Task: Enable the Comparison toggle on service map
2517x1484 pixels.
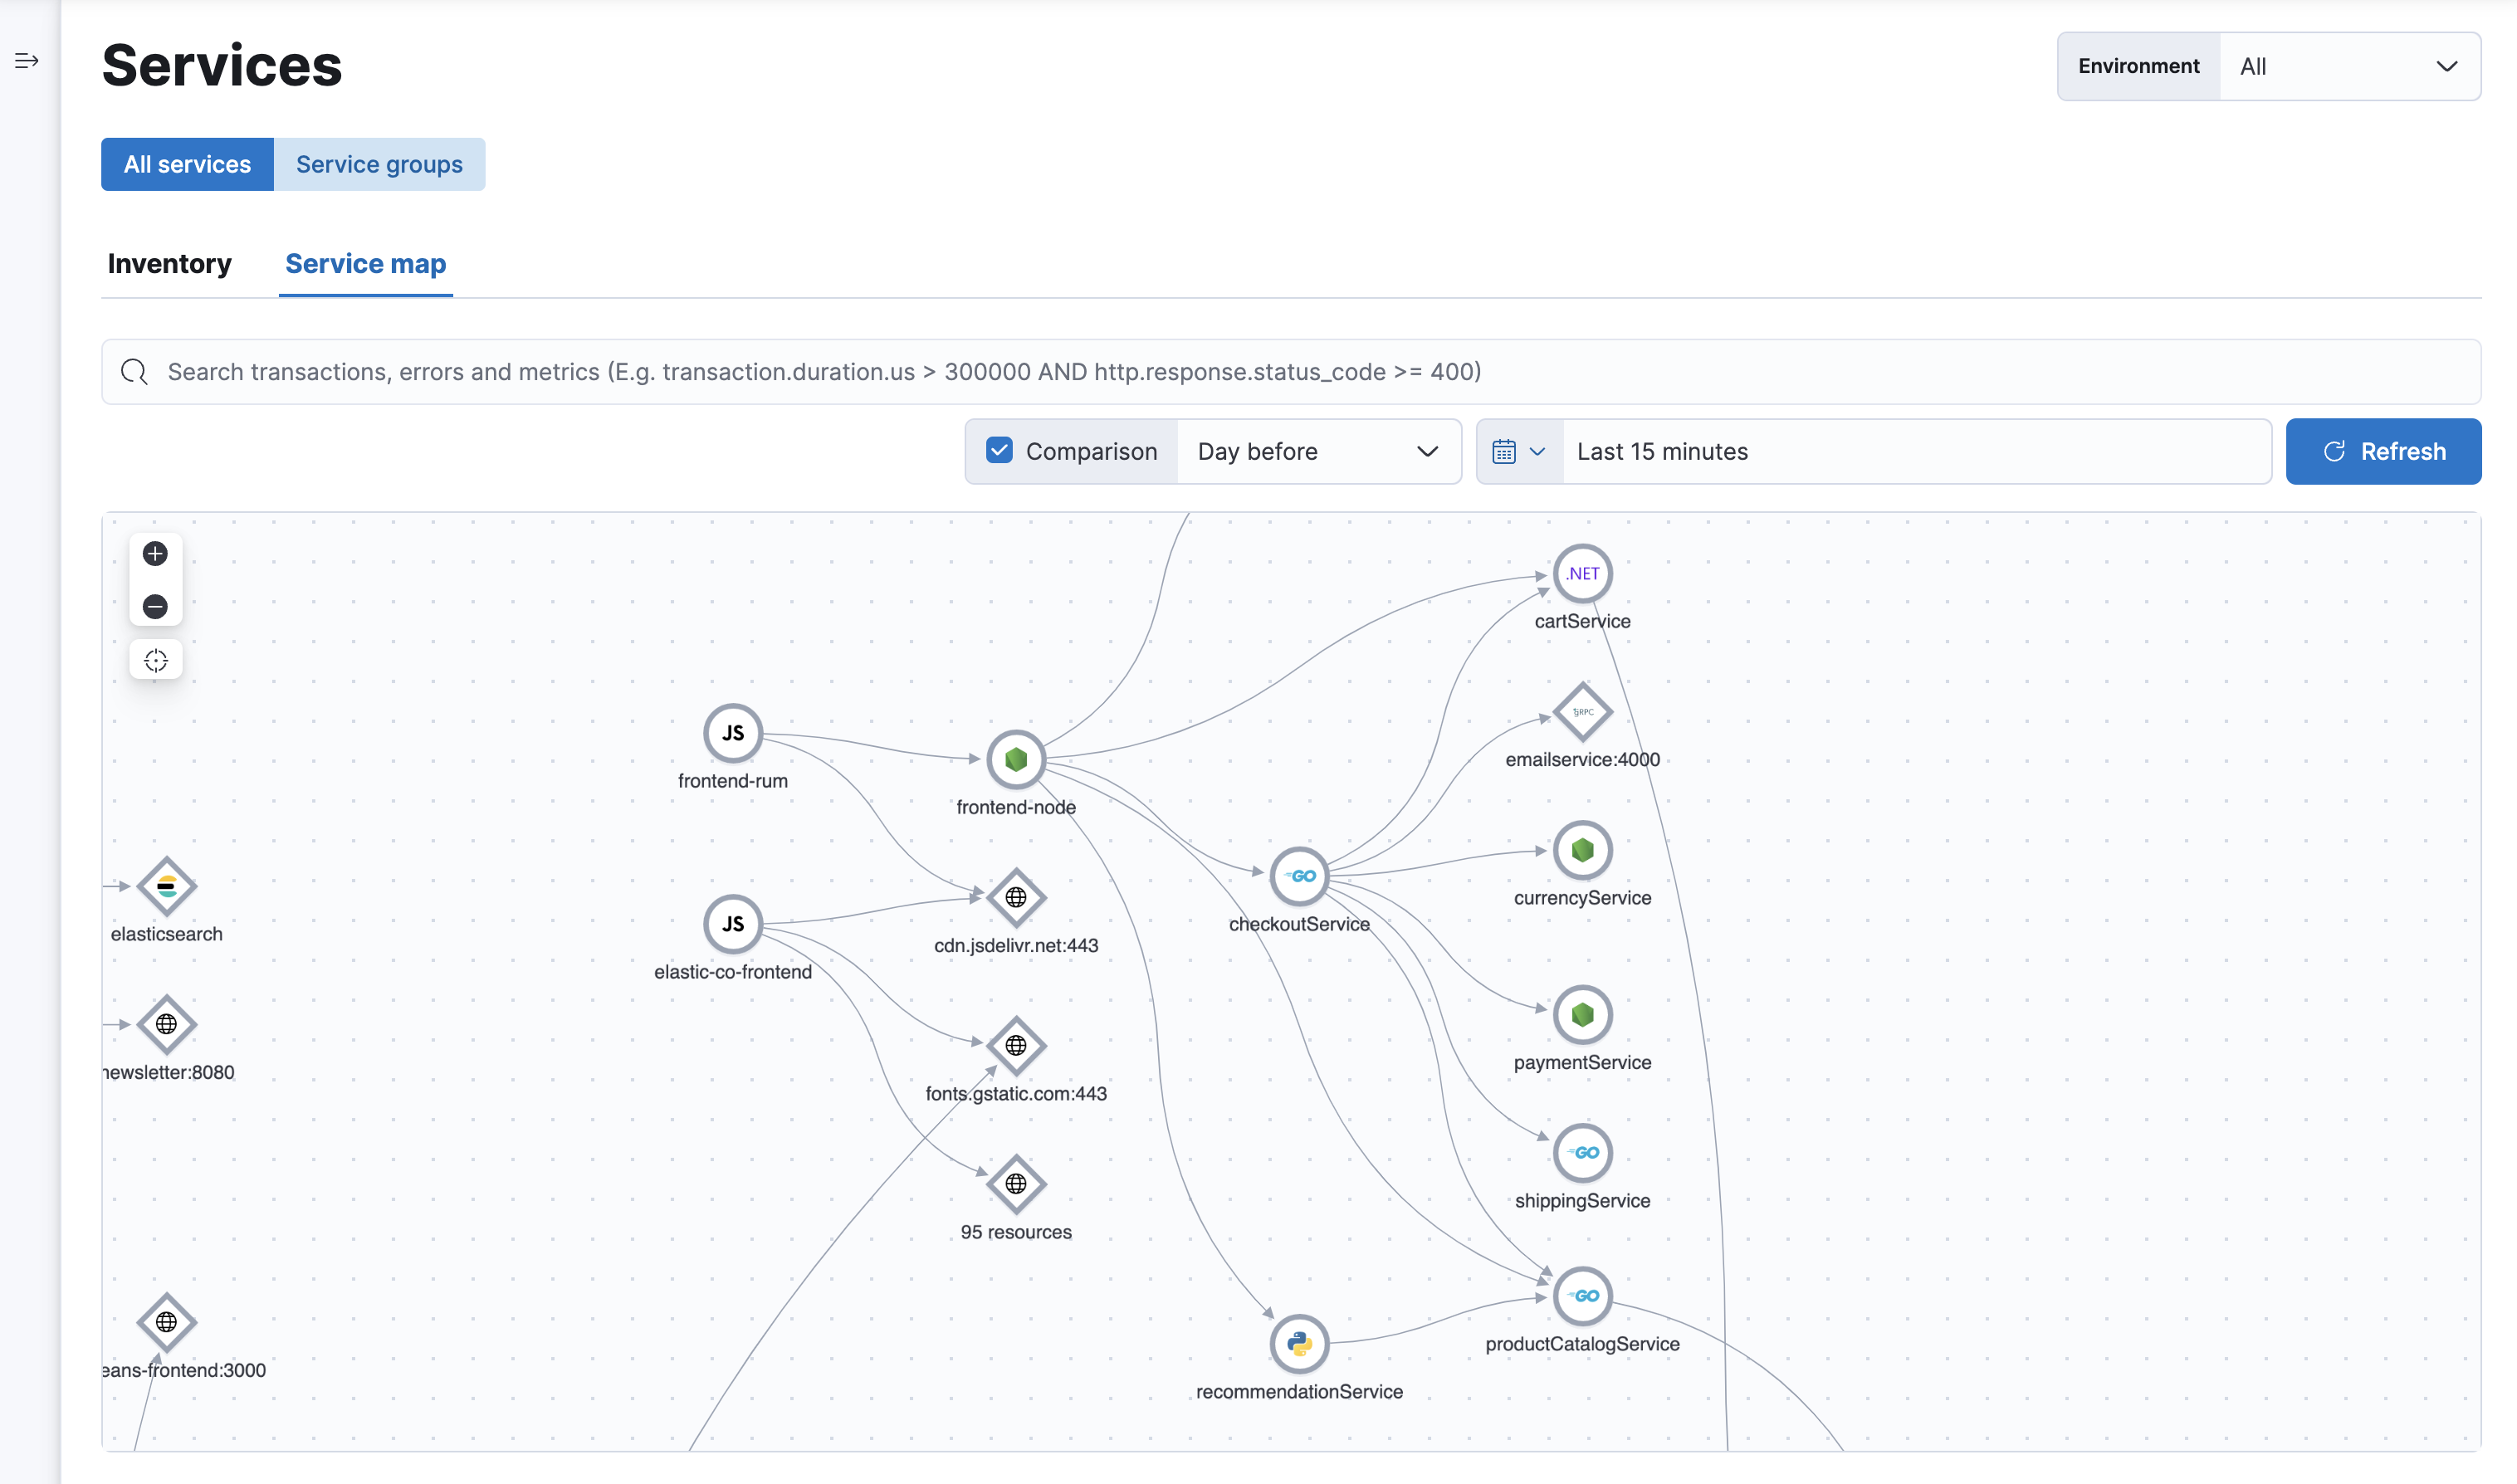Action: click(999, 451)
